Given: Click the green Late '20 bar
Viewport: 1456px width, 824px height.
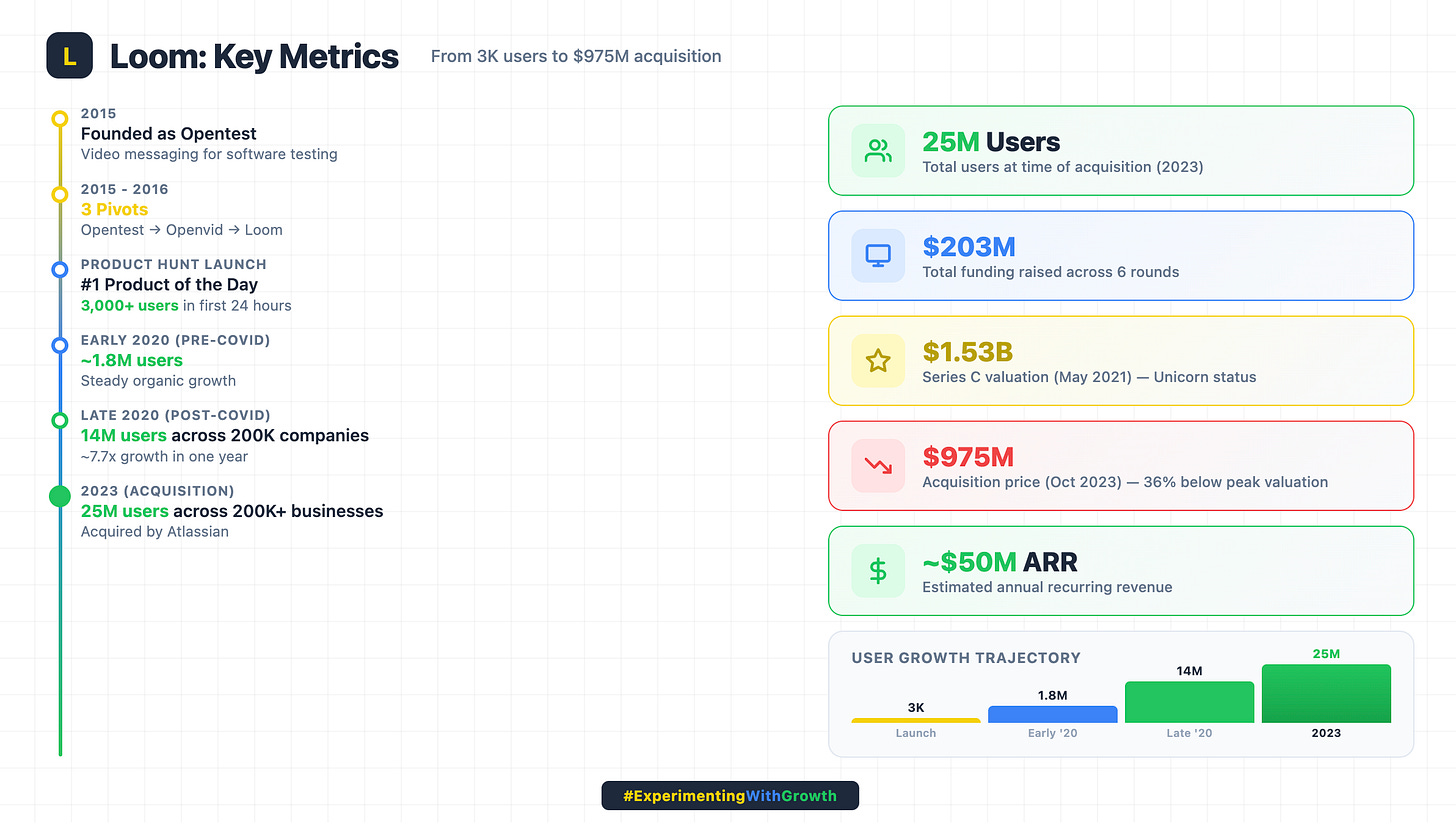Looking at the screenshot, I should pos(1189,702).
